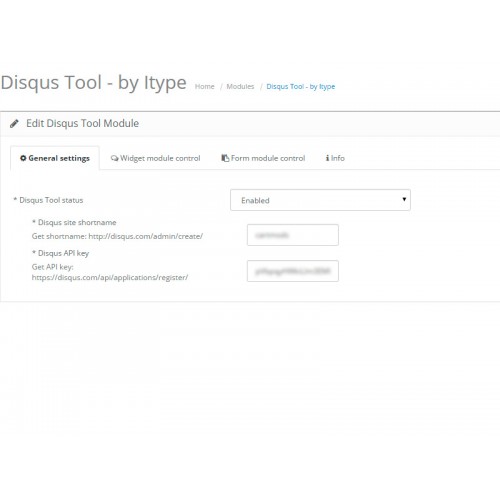Click the comments icon on Widget module control
500x500 pixels.
(114, 158)
